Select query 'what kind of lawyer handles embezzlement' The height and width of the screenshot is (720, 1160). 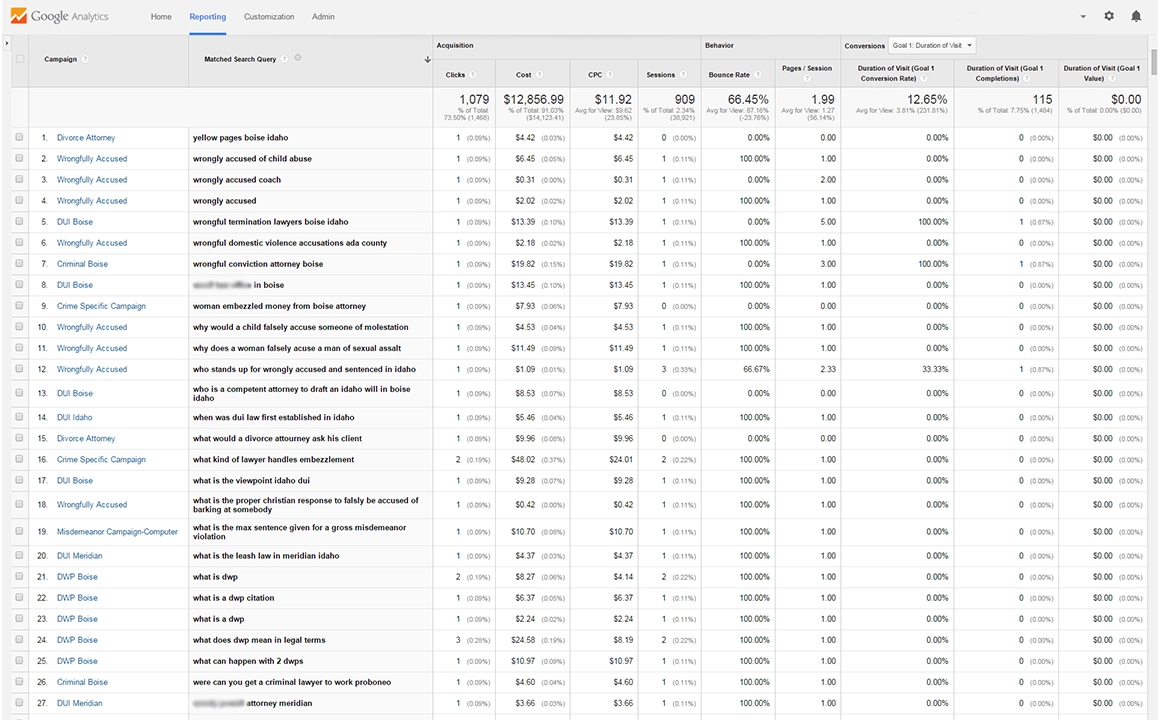pyautogui.click(x=273, y=460)
